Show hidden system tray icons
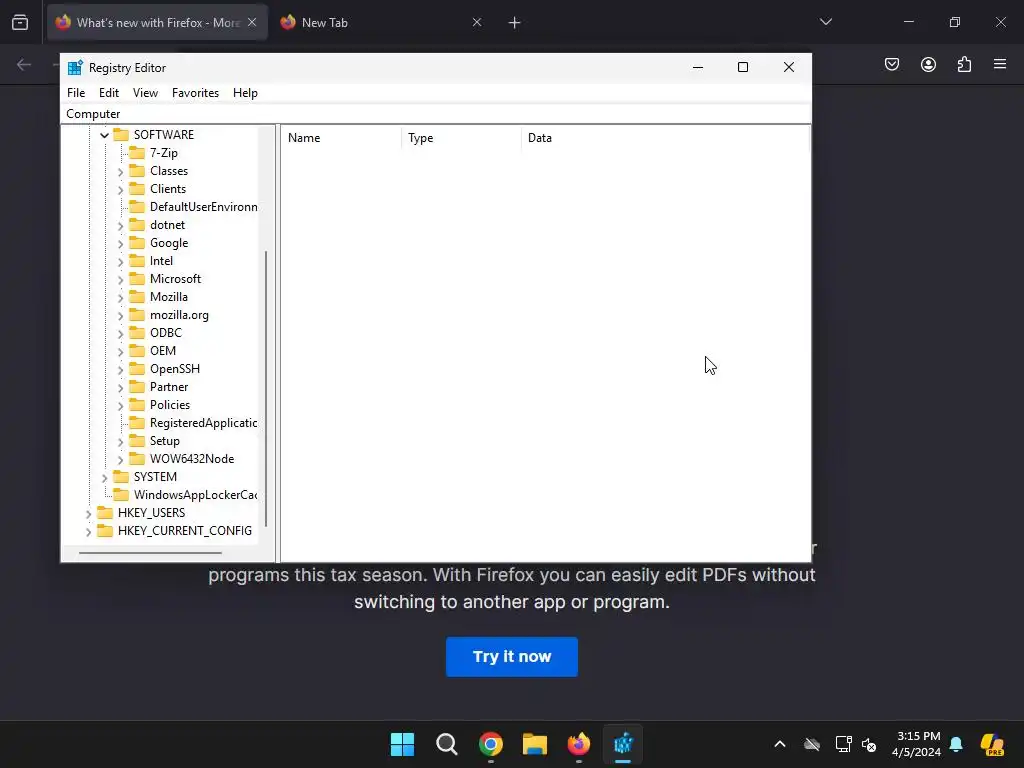Image resolution: width=1024 pixels, height=768 pixels. 780,744
